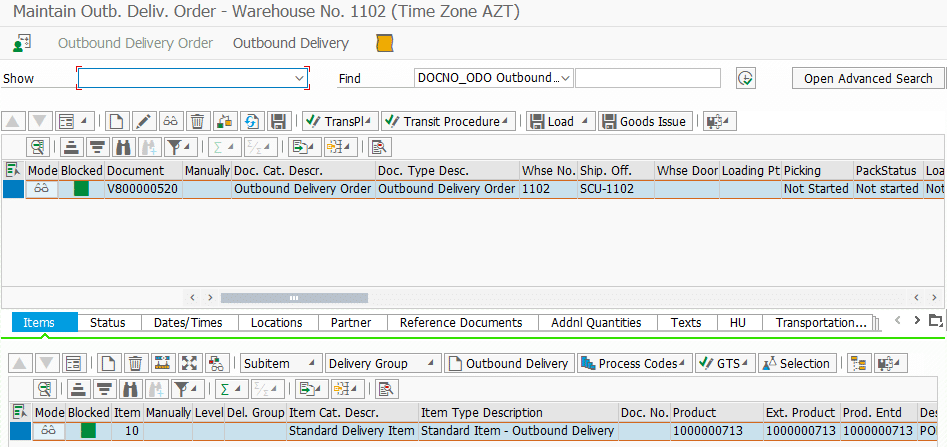Image resolution: width=947 pixels, height=447 pixels.
Task: Click the select-all corner icon of header grid
Action: coord(12,170)
